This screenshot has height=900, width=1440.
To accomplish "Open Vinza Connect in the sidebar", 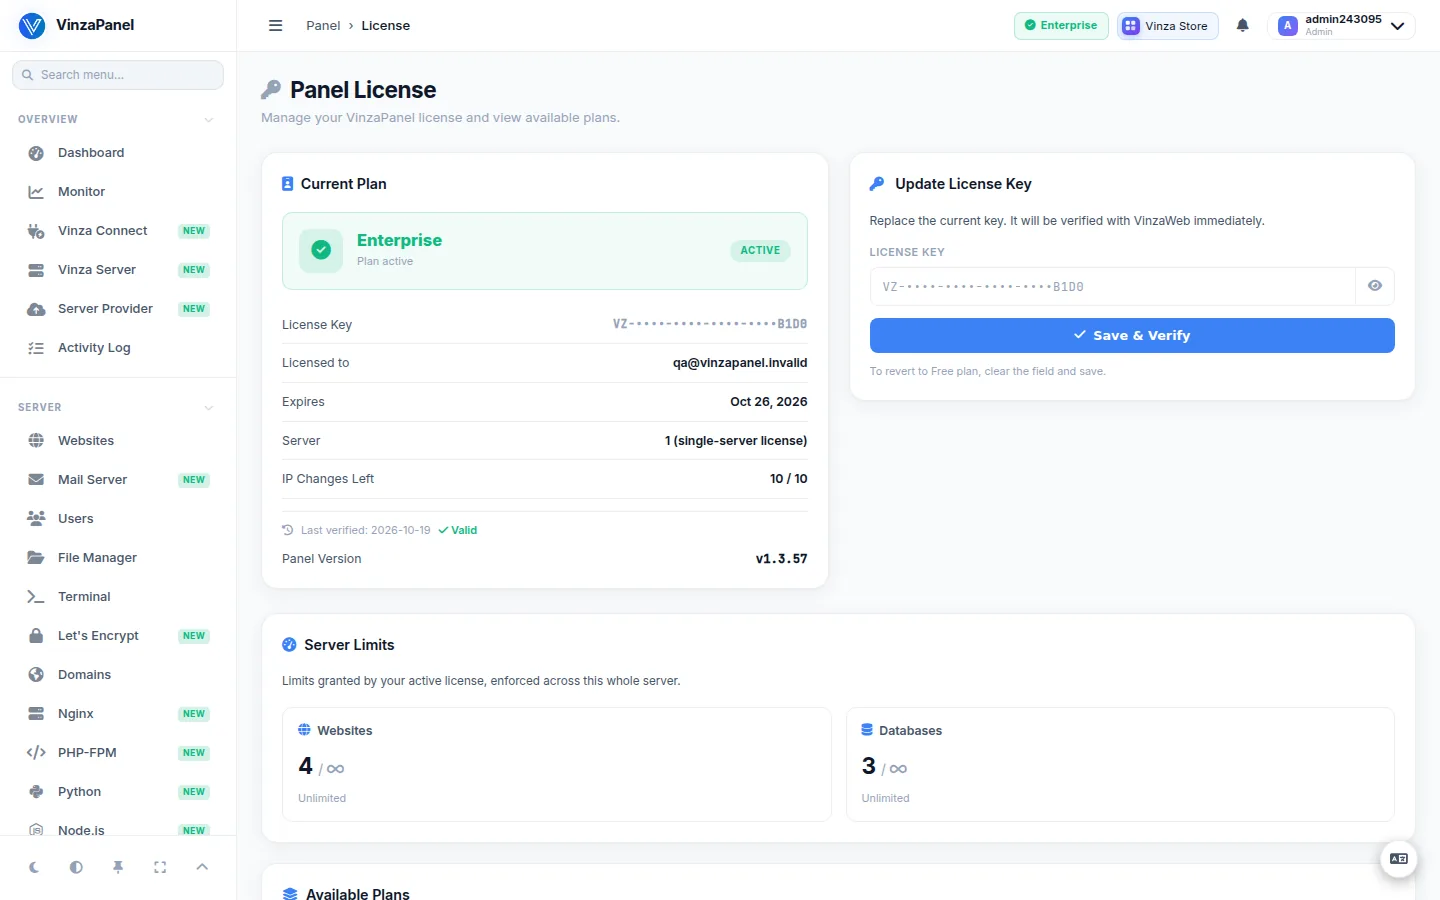I will point(118,231).
